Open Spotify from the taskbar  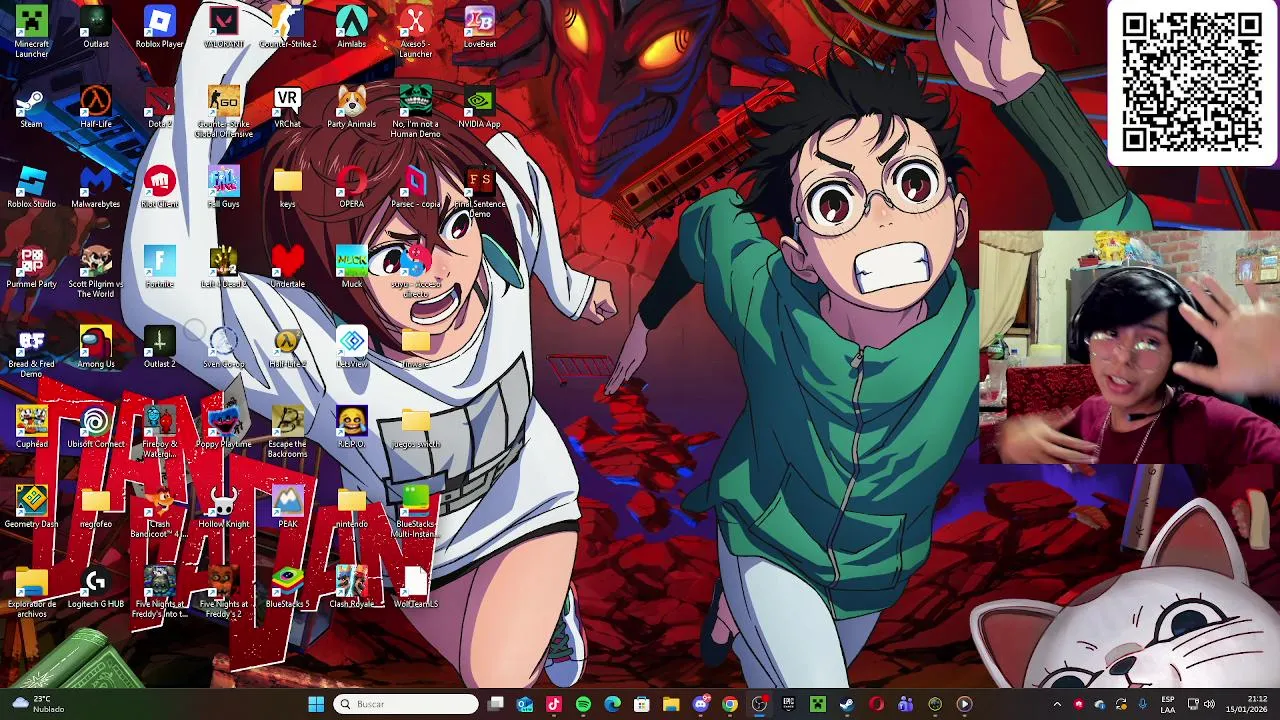pyautogui.click(x=583, y=704)
